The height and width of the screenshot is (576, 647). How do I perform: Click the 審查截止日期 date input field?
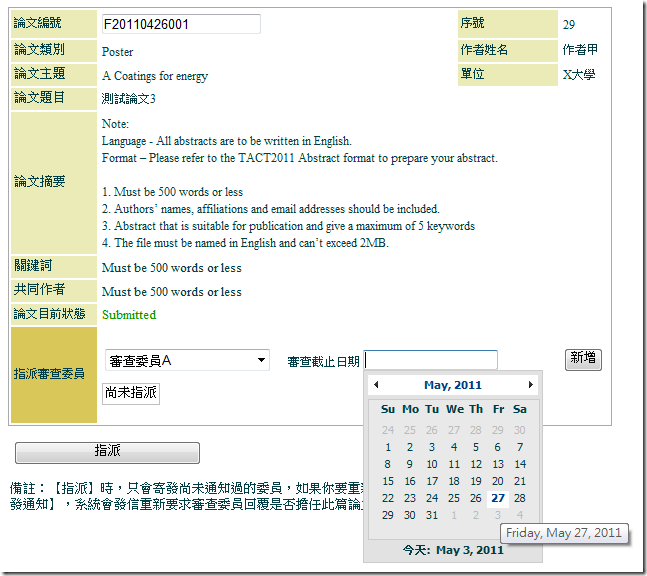pyautogui.click(x=431, y=360)
